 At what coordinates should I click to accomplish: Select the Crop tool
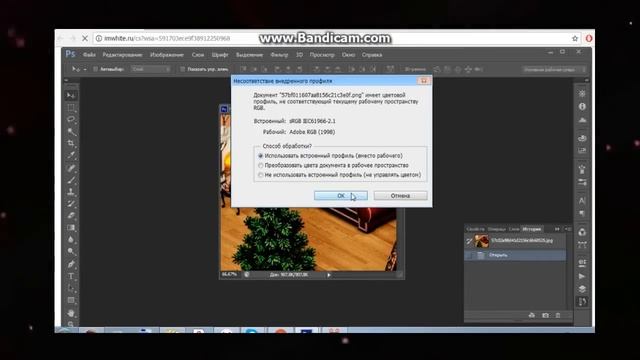coord(71,143)
